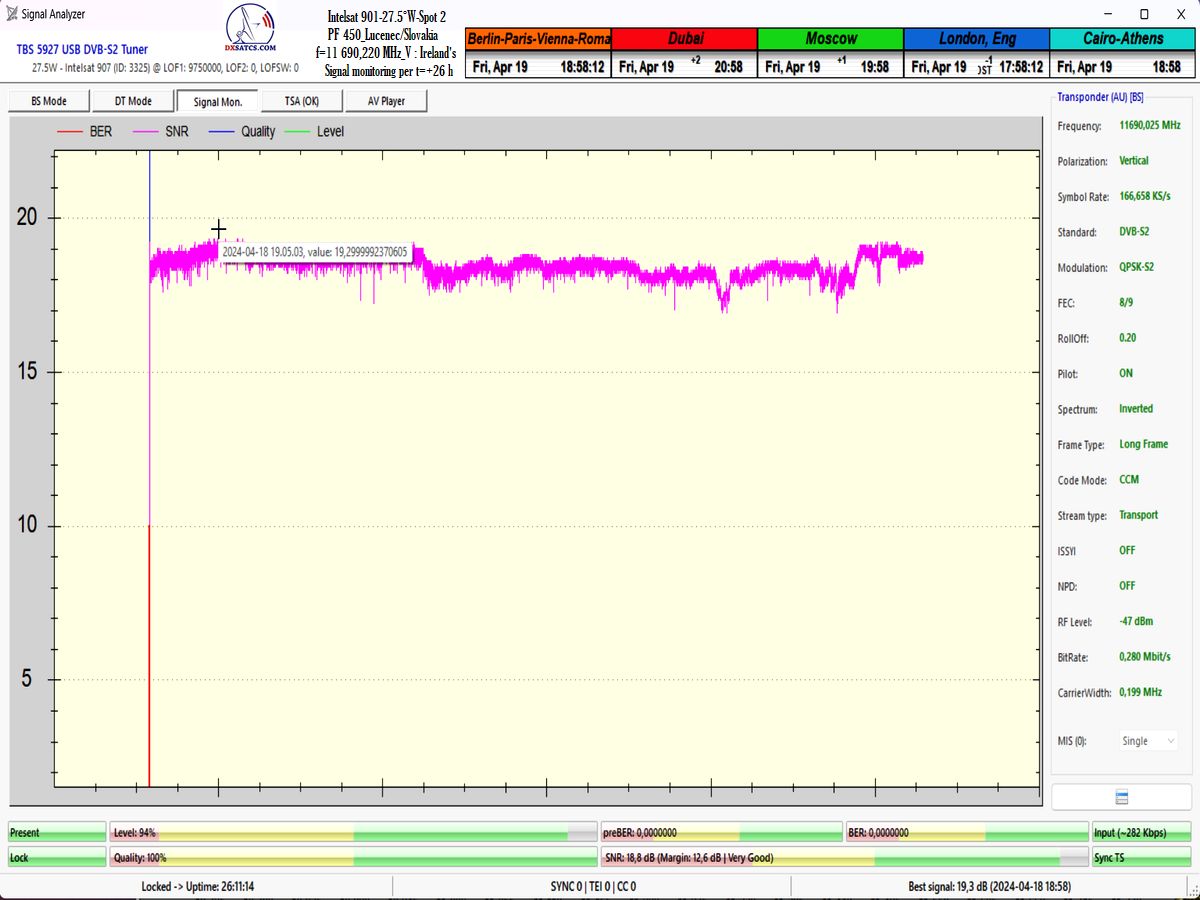
Task: Click the Lock status indicator
Action: click(57, 857)
